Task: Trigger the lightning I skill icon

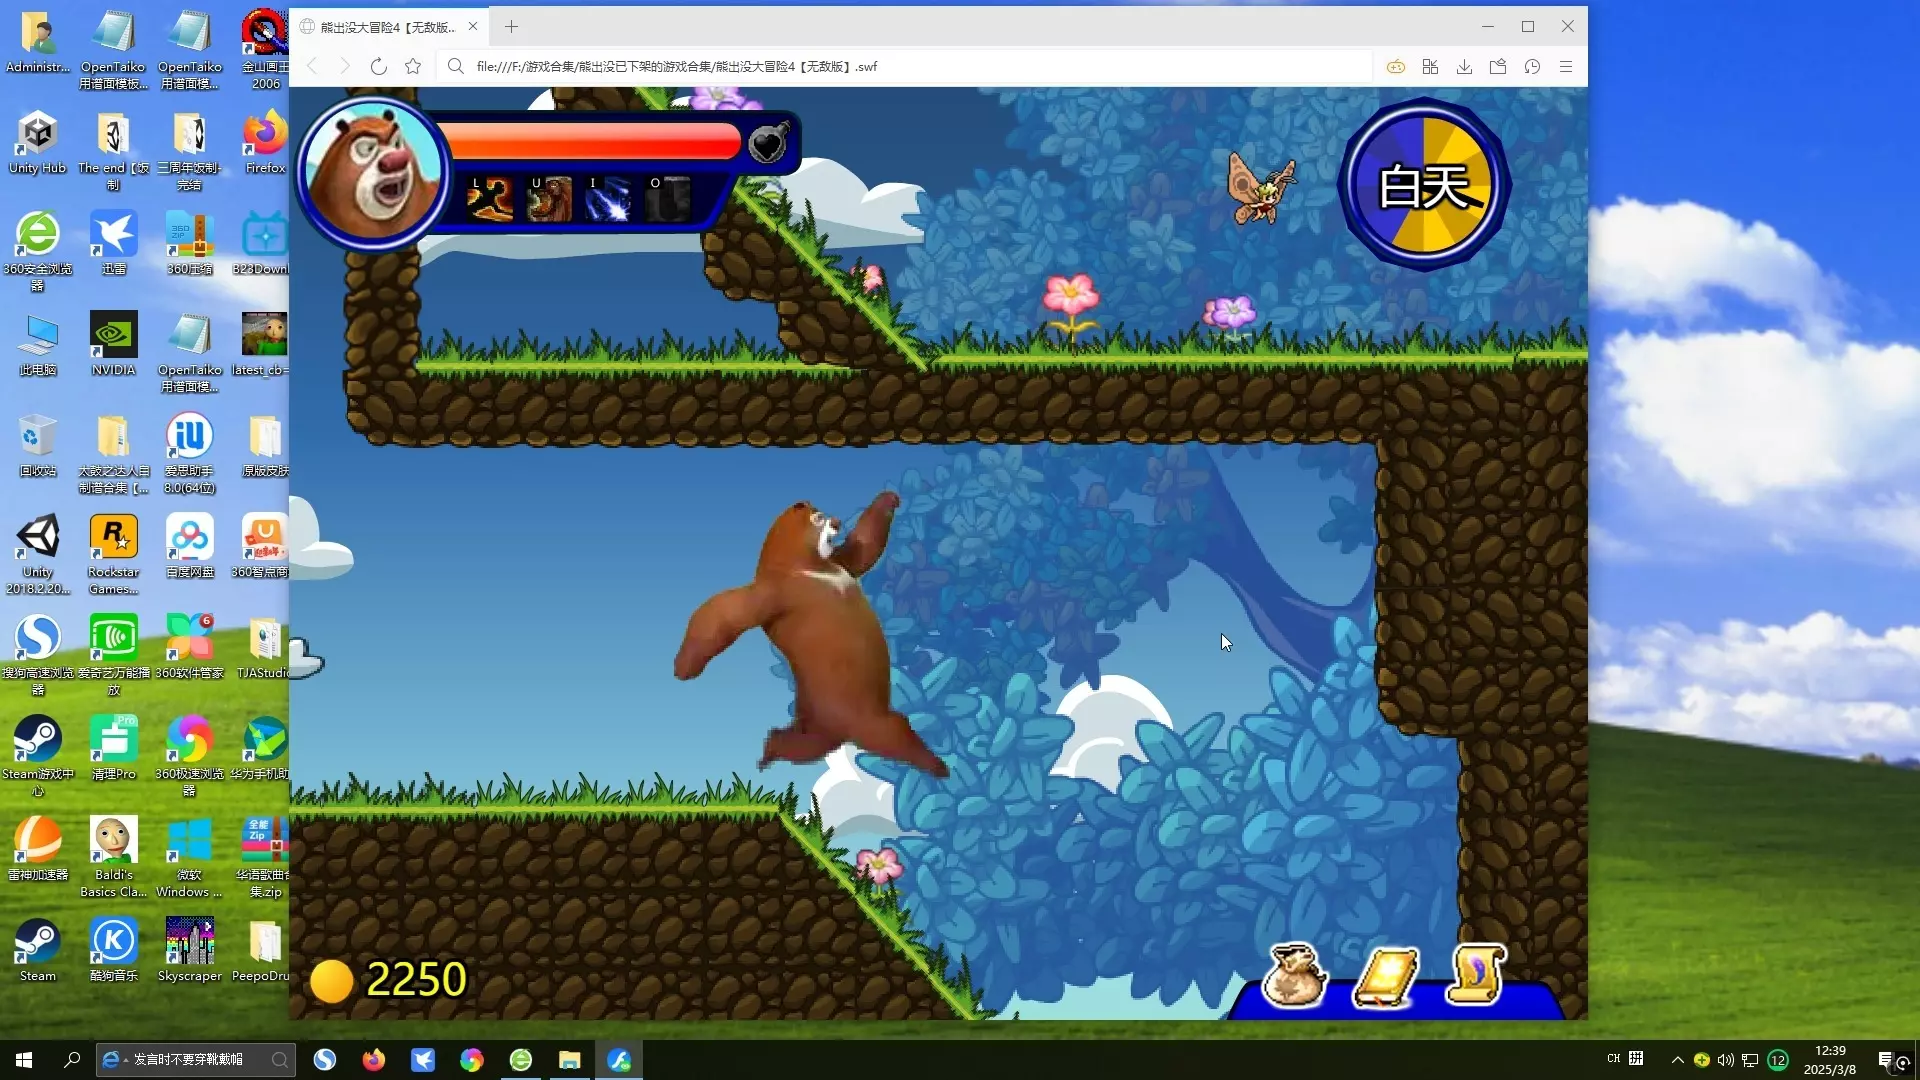Action: [608, 198]
